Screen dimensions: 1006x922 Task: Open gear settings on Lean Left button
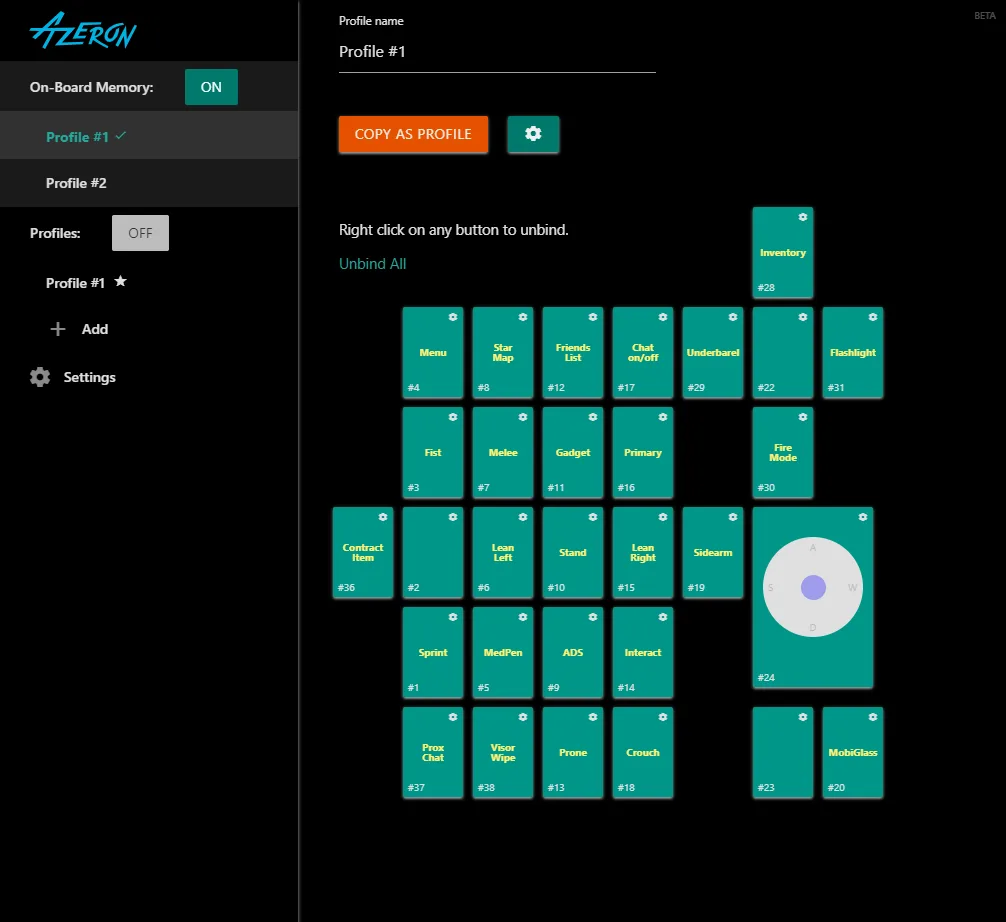click(523, 517)
